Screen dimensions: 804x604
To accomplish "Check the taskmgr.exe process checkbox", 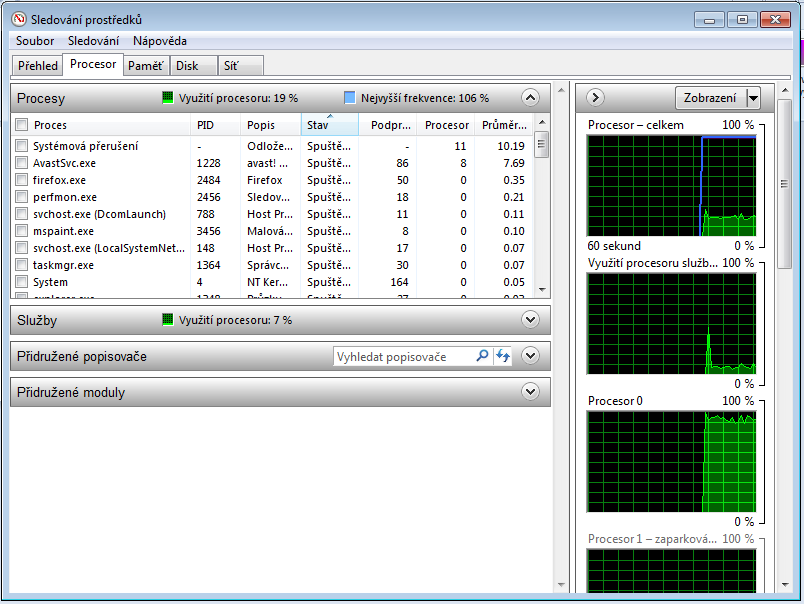I will 22,265.
